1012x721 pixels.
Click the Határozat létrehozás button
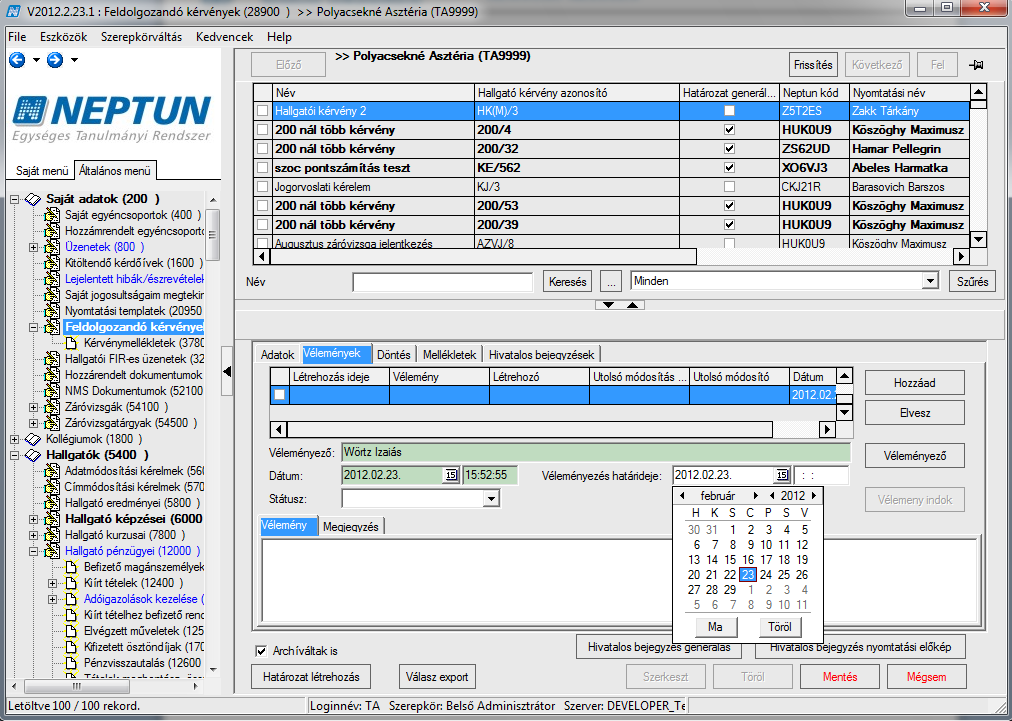[x=311, y=677]
